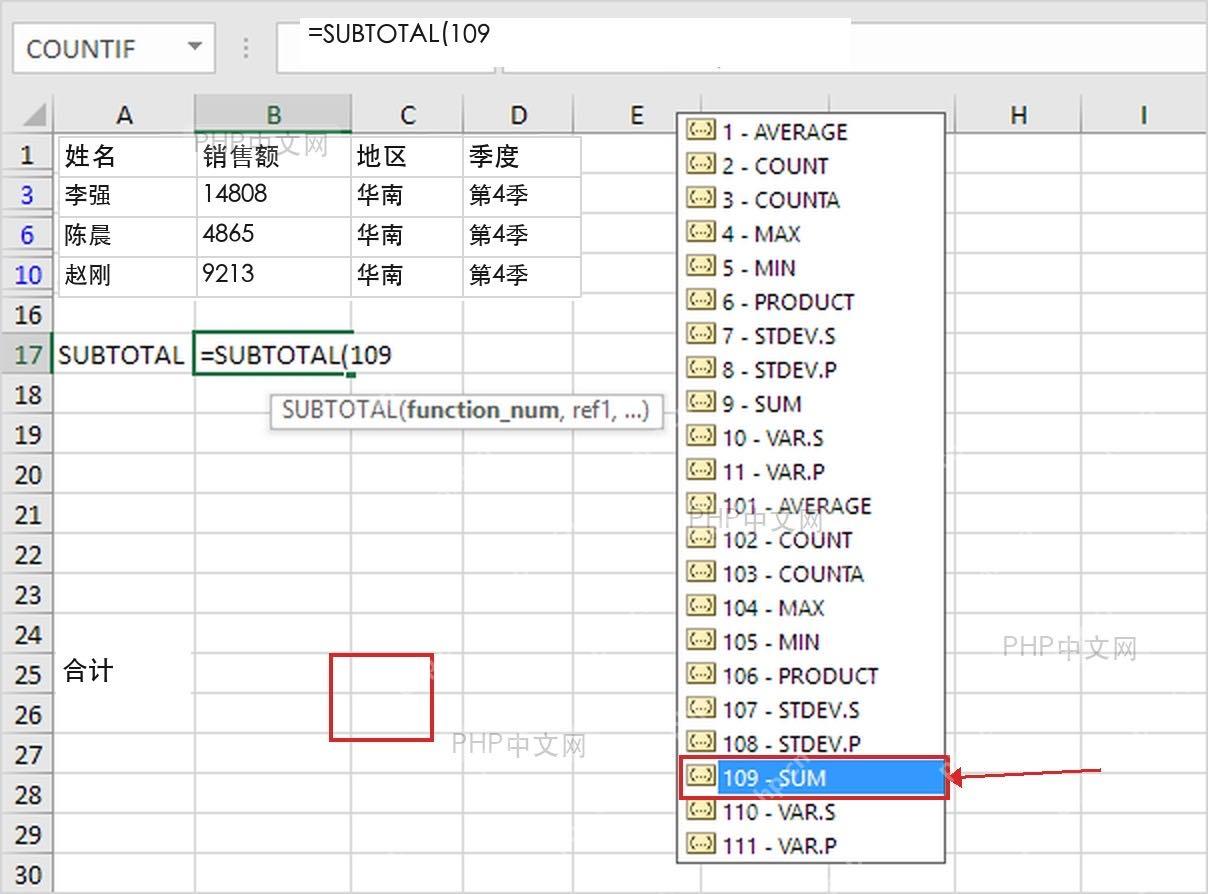Click the SUBTOTAL label in cell A17

tap(124, 355)
